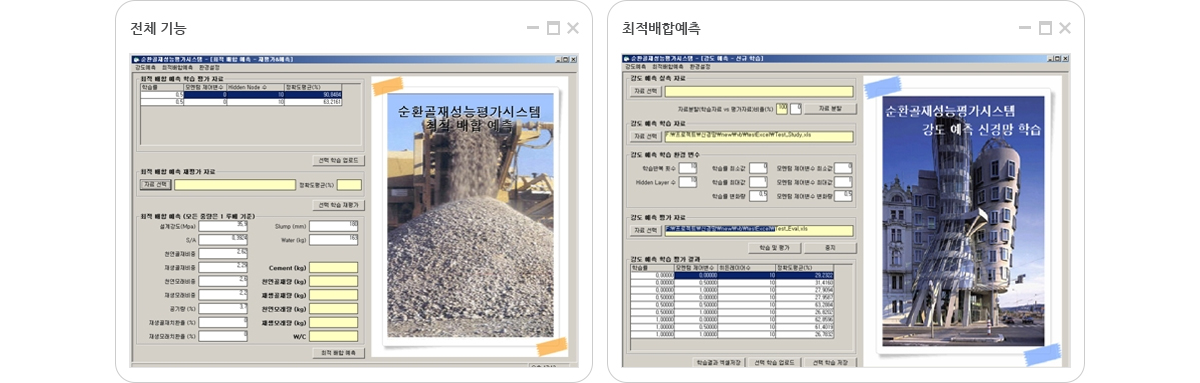Focus the 천연골재비중 input field
1200x383 pixels.
pyautogui.click(x=223, y=253)
